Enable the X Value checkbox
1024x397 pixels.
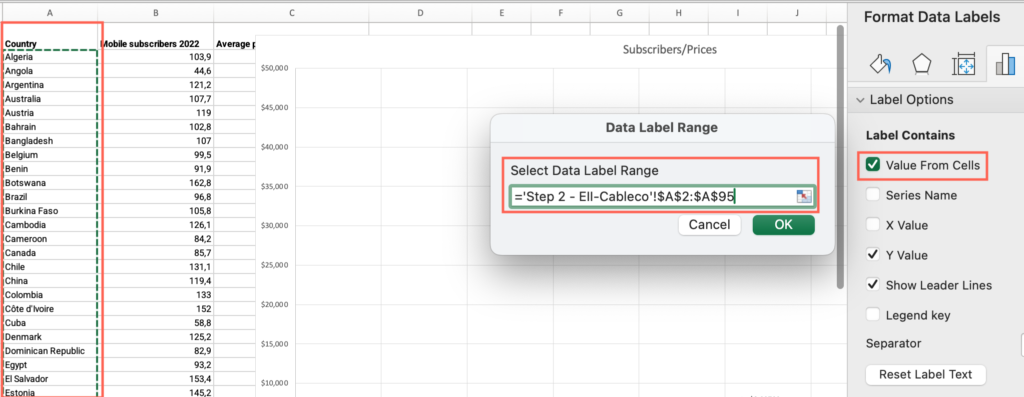872,225
